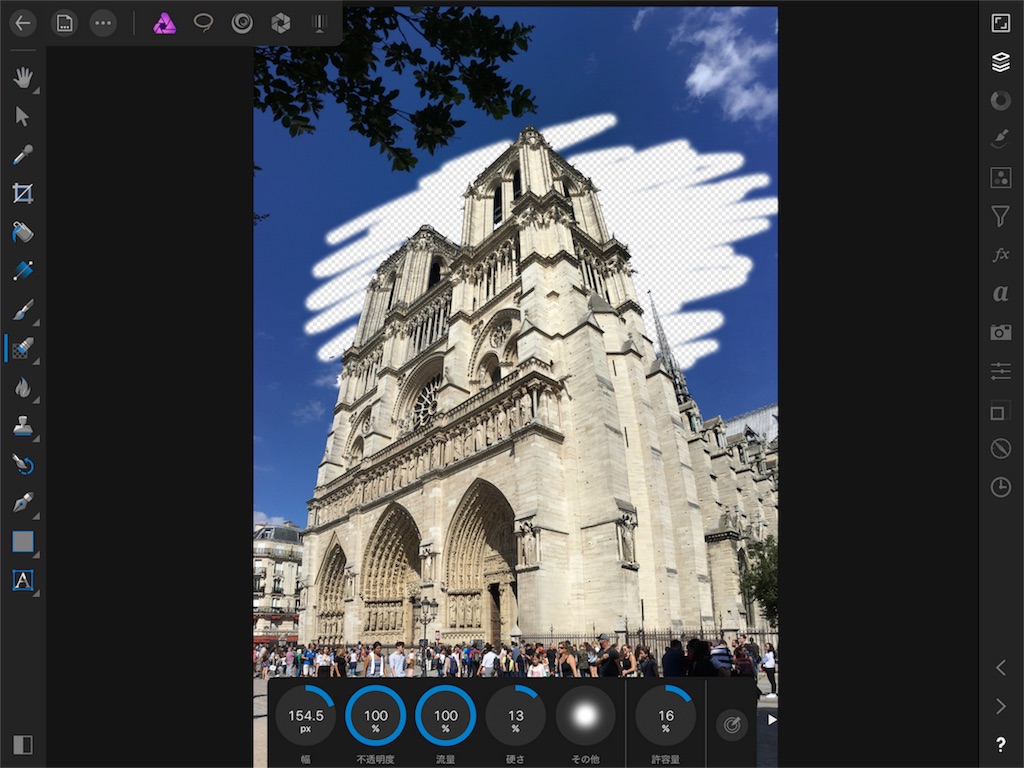Open help with the question mark
This screenshot has width=1024, height=768.
(1000, 744)
